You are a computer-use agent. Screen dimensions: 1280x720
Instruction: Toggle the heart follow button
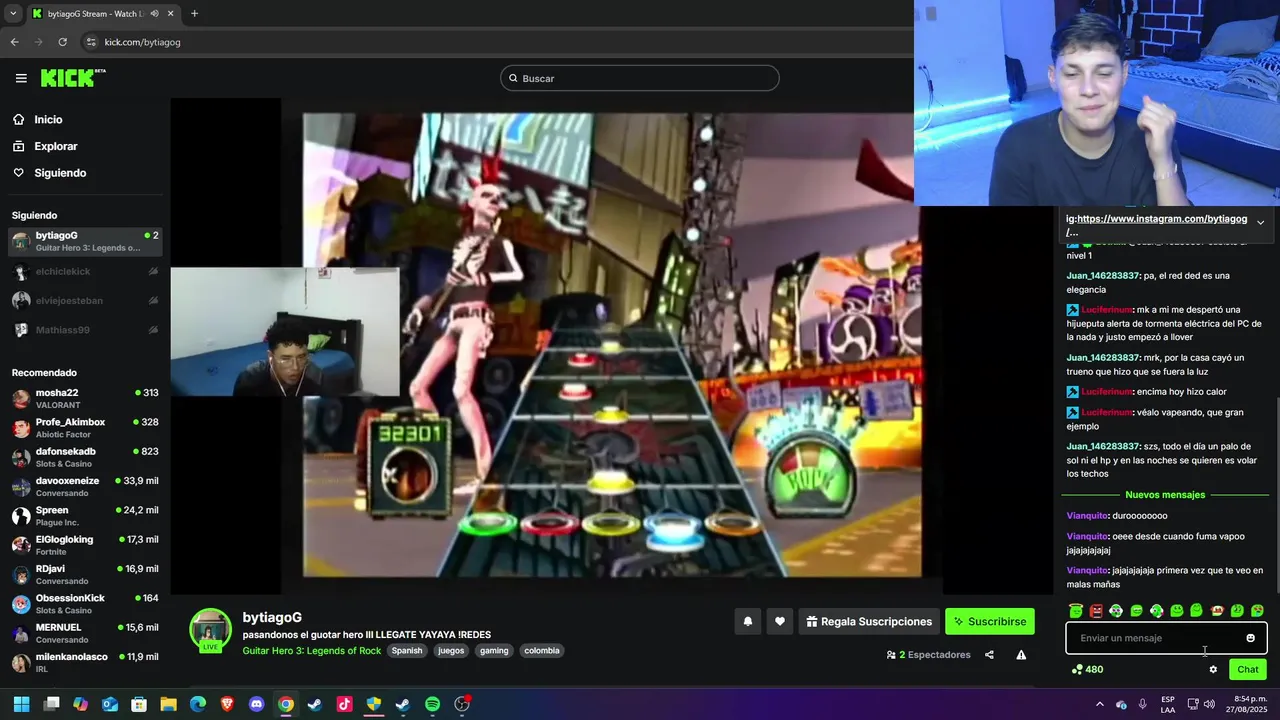pos(780,622)
